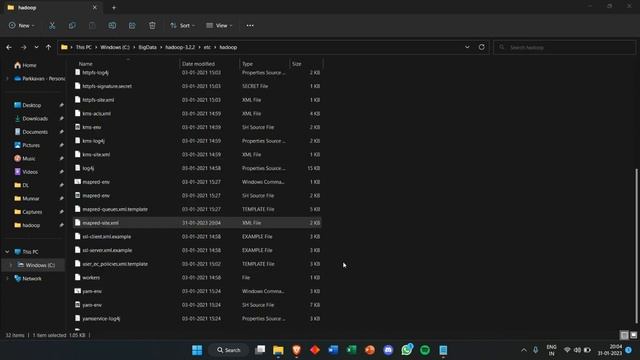Image resolution: width=640 pixels, height=360 pixels.
Task: Select the kms-site.xml file
Action: (x=197, y=155)
